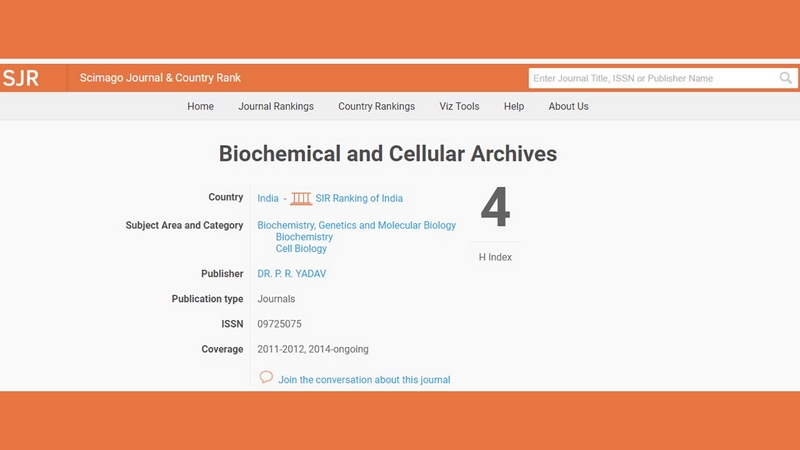The height and width of the screenshot is (450, 800).
Task: Open the About Us menu item
Action: coord(568,106)
